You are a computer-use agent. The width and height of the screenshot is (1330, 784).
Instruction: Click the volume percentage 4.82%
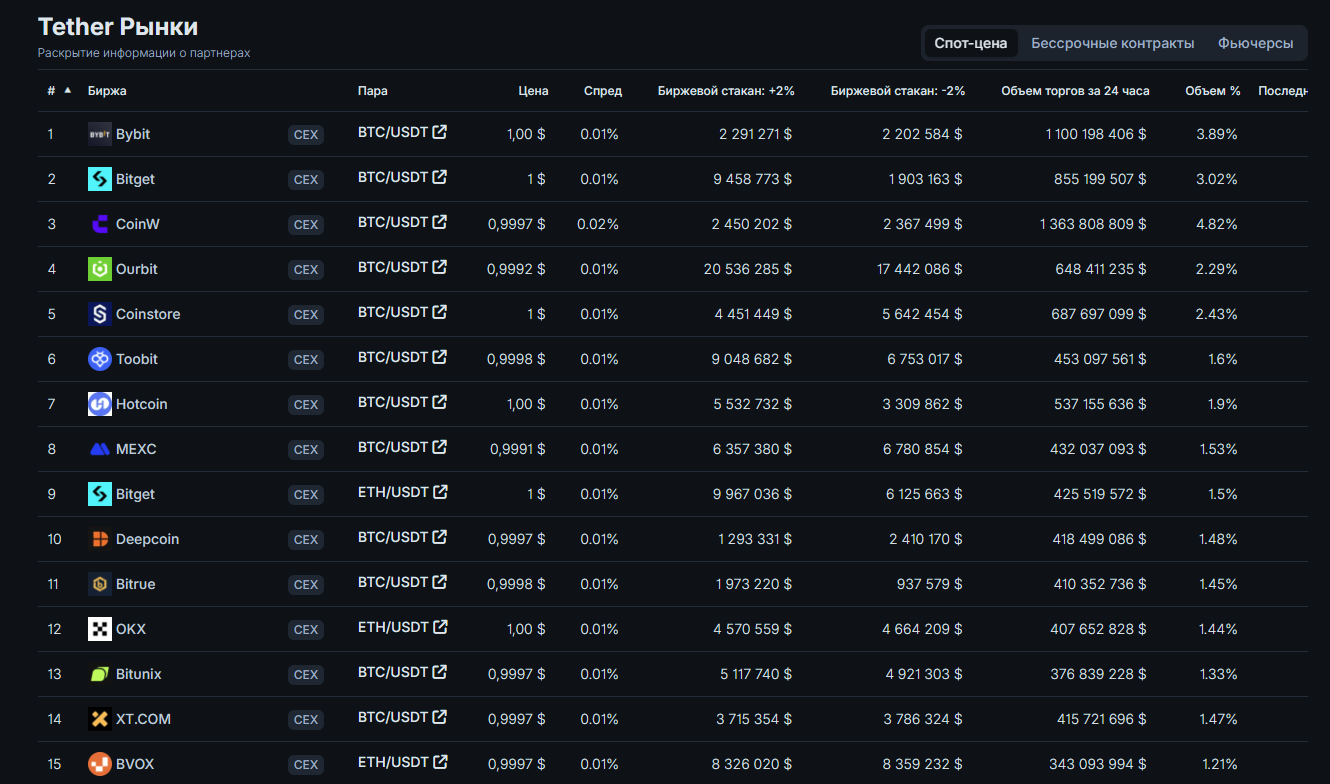[1217, 224]
